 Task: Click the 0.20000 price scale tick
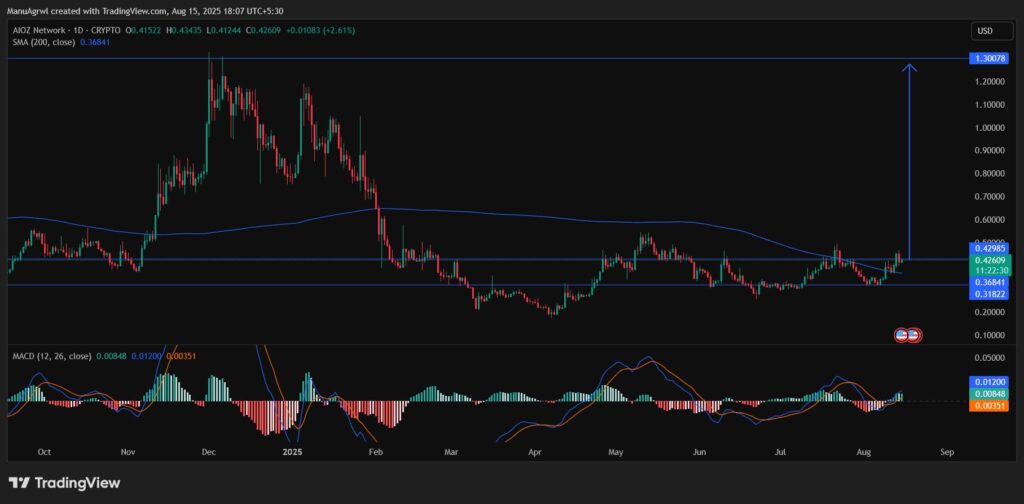pyautogui.click(x=990, y=312)
